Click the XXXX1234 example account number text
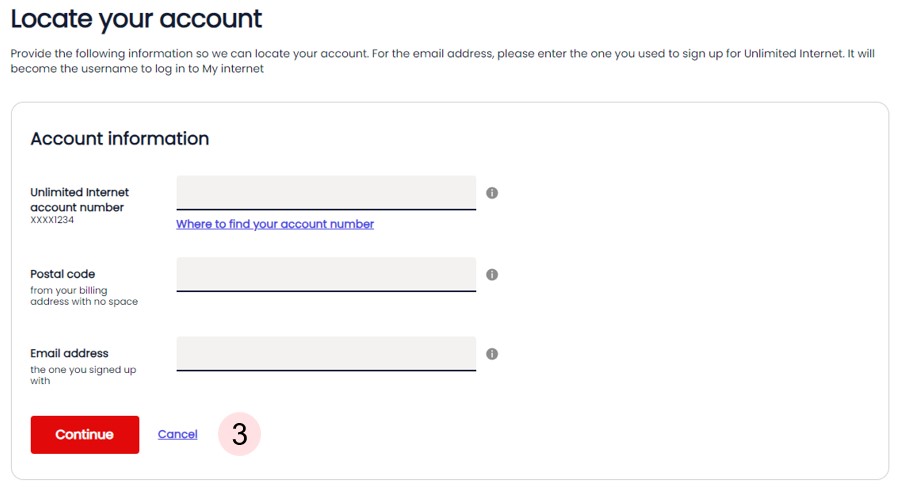 coord(52,220)
